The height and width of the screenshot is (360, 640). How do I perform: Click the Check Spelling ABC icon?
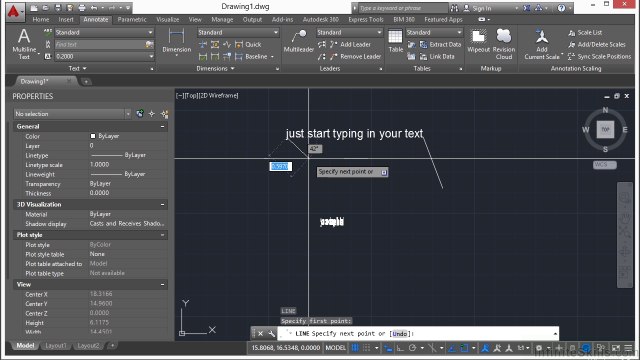48,32
